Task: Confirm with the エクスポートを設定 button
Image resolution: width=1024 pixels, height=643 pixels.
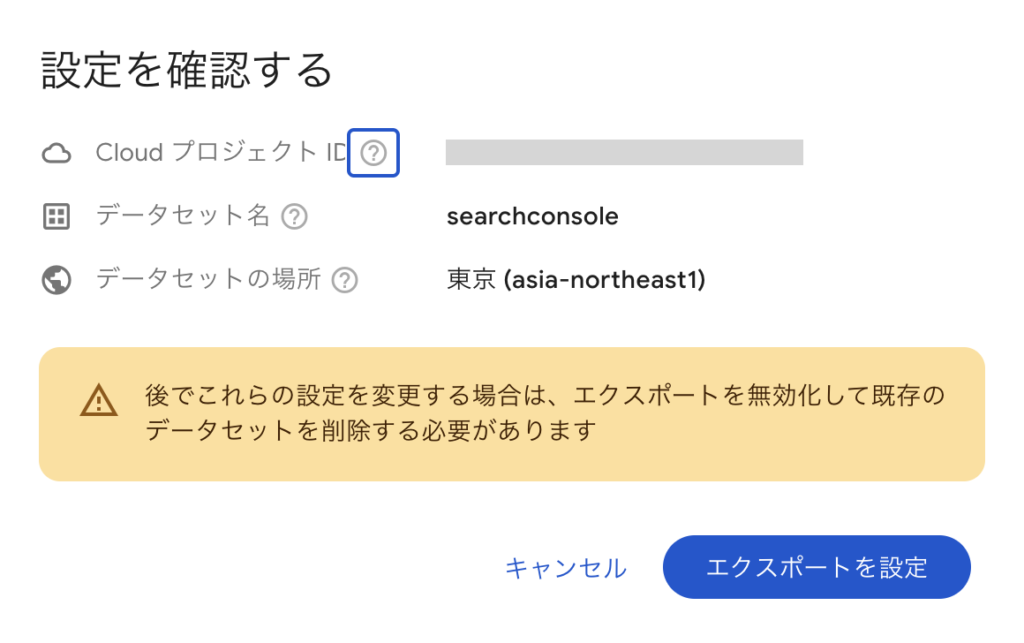Action: (816, 567)
